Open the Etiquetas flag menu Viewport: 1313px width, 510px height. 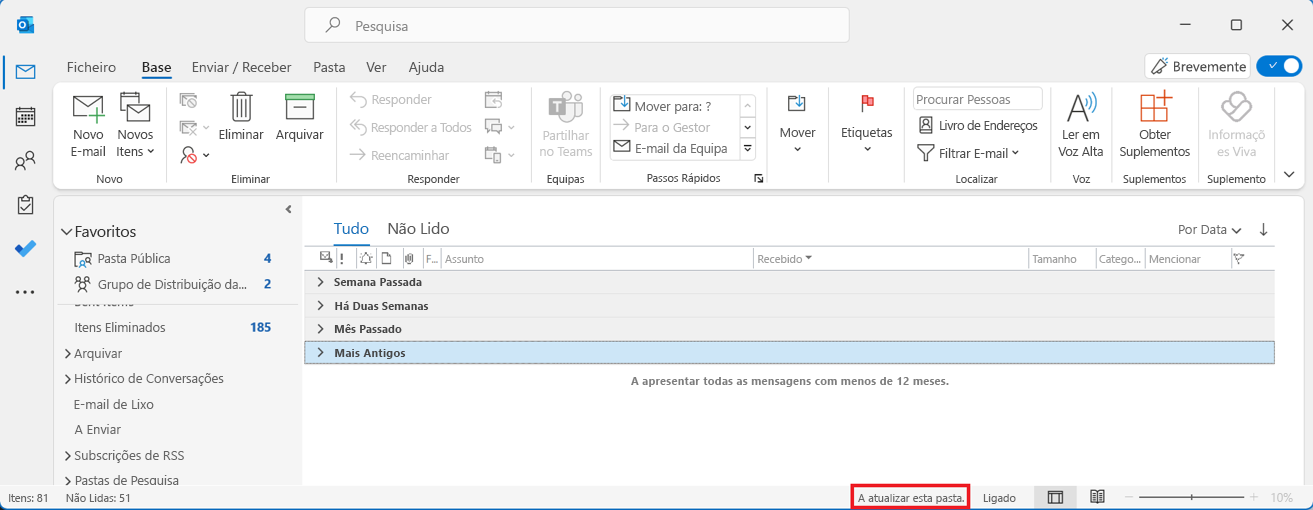point(866,126)
